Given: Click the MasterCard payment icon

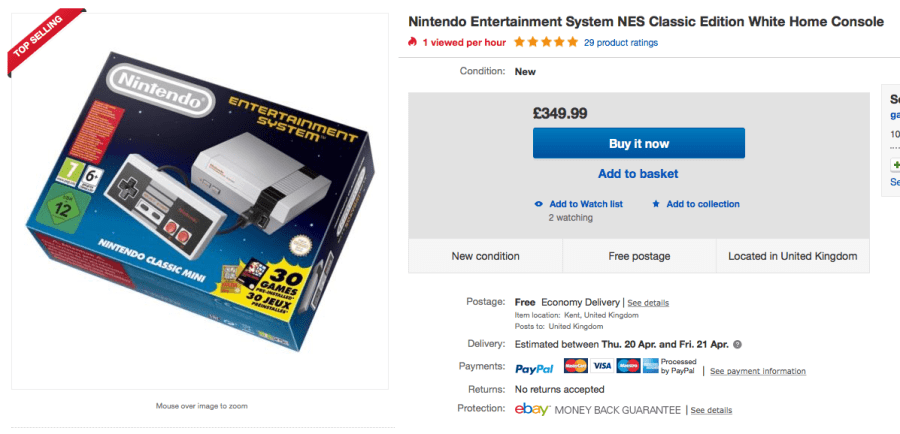Looking at the screenshot, I should tap(575, 366).
